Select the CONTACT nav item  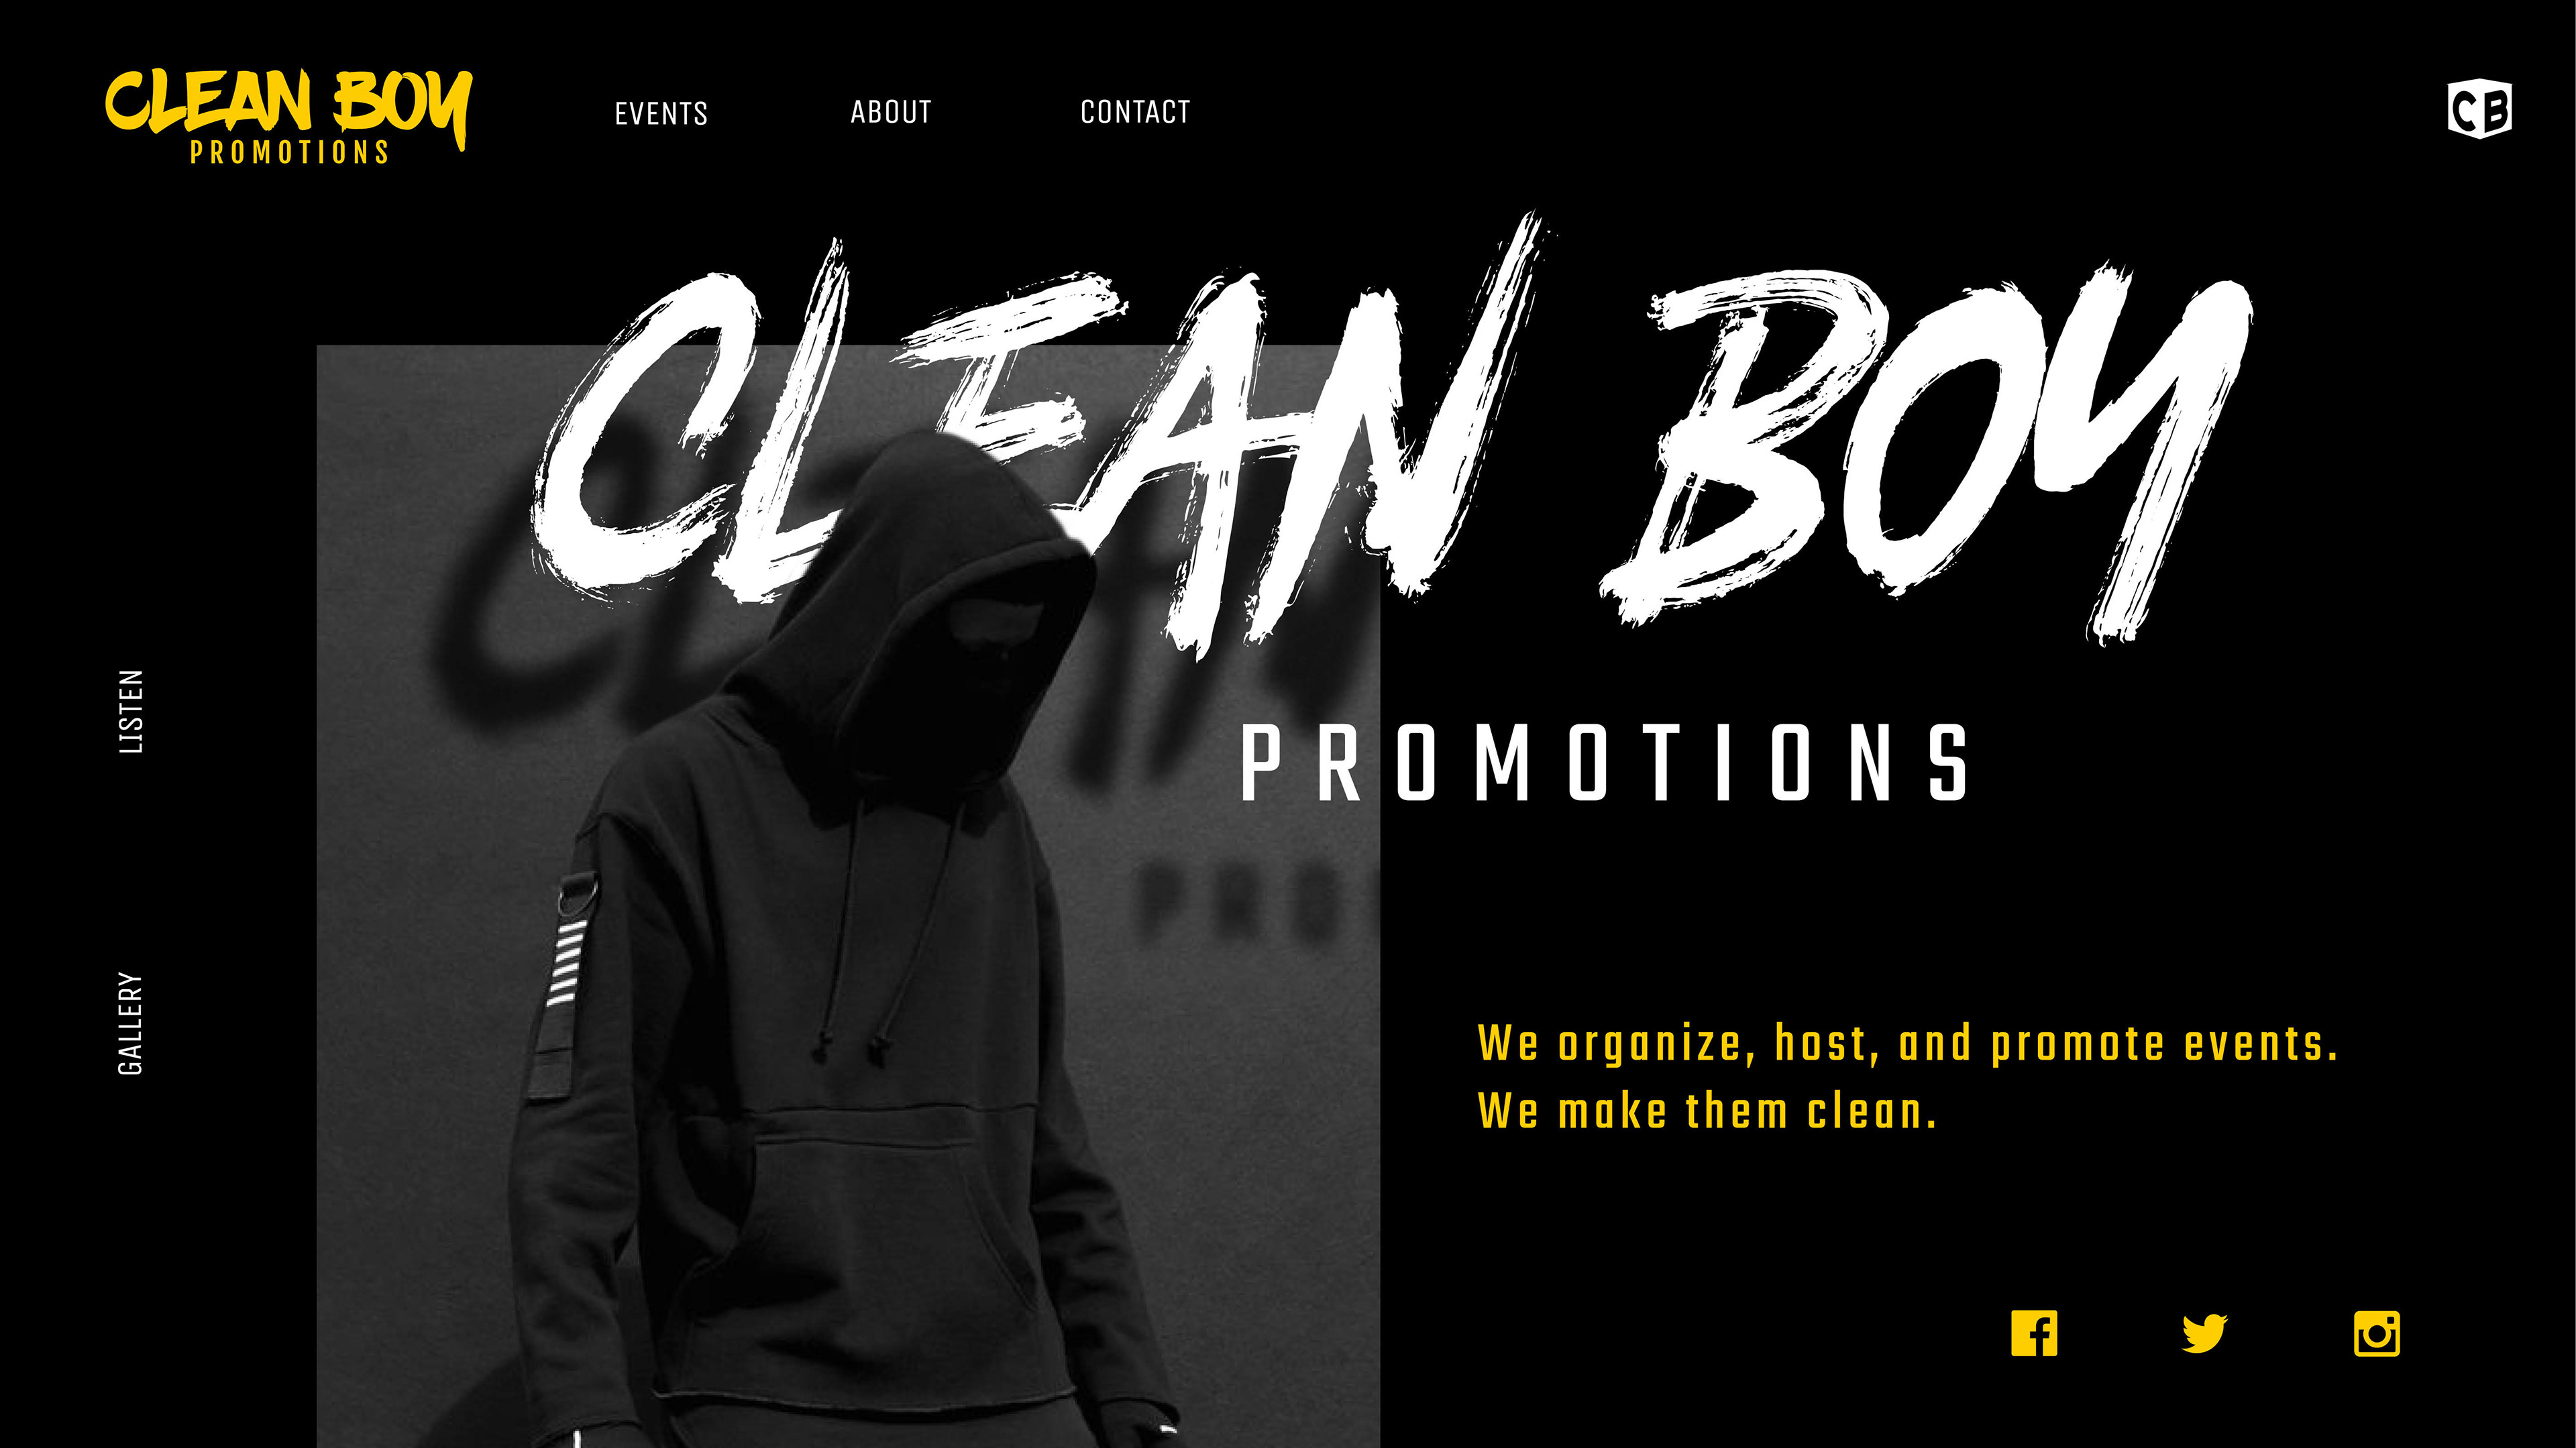[1135, 112]
